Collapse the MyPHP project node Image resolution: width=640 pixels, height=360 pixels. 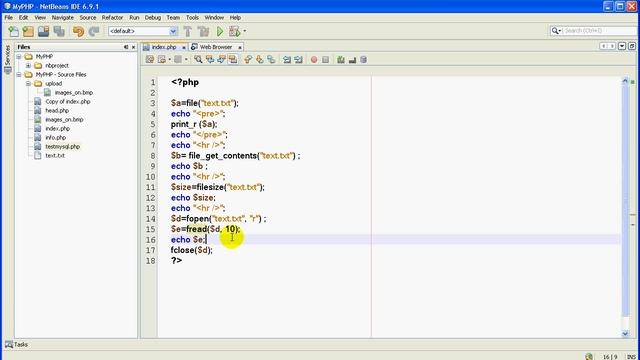(19, 56)
